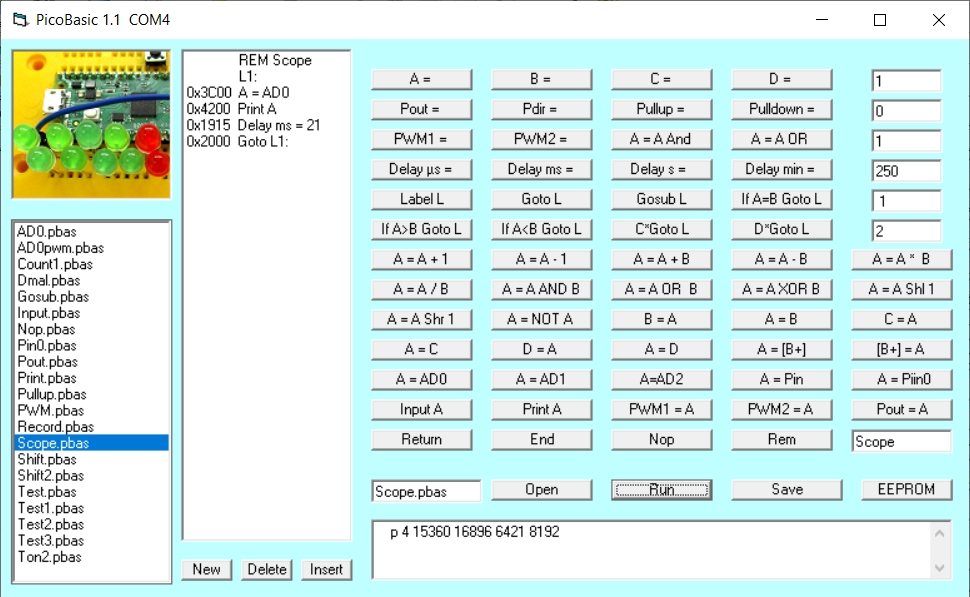Click the New button

coord(206,569)
